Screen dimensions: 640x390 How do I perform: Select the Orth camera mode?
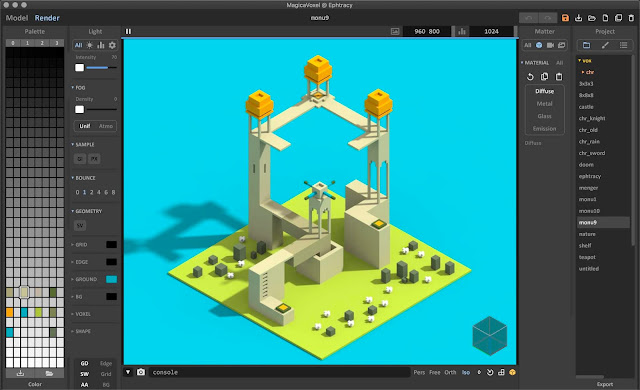point(450,372)
